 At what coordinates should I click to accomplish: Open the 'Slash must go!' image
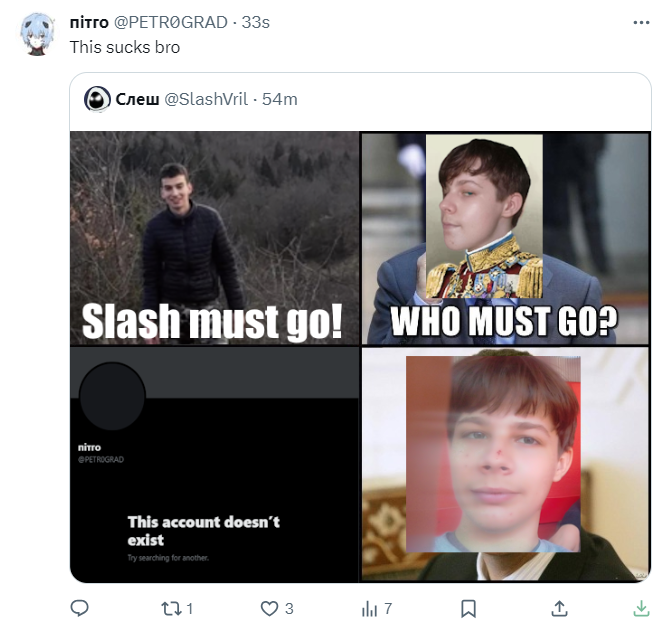click(215, 238)
